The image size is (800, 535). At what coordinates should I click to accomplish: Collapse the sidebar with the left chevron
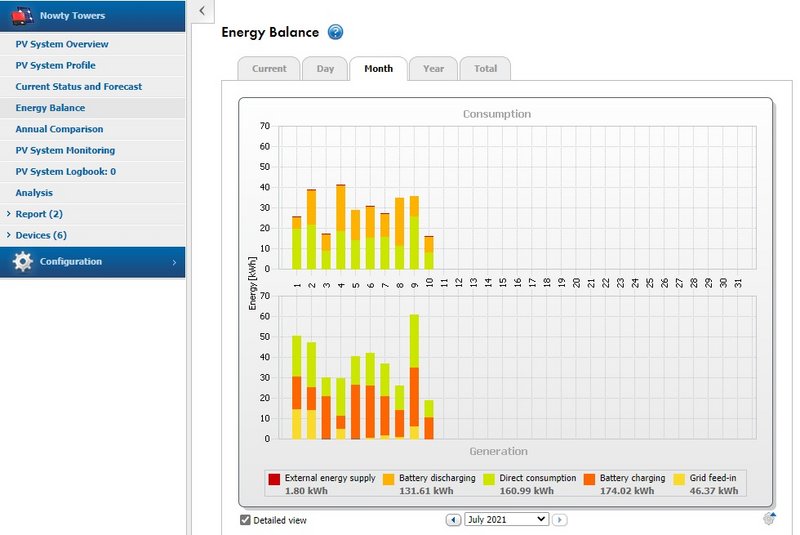pyautogui.click(x=202, y=11)
